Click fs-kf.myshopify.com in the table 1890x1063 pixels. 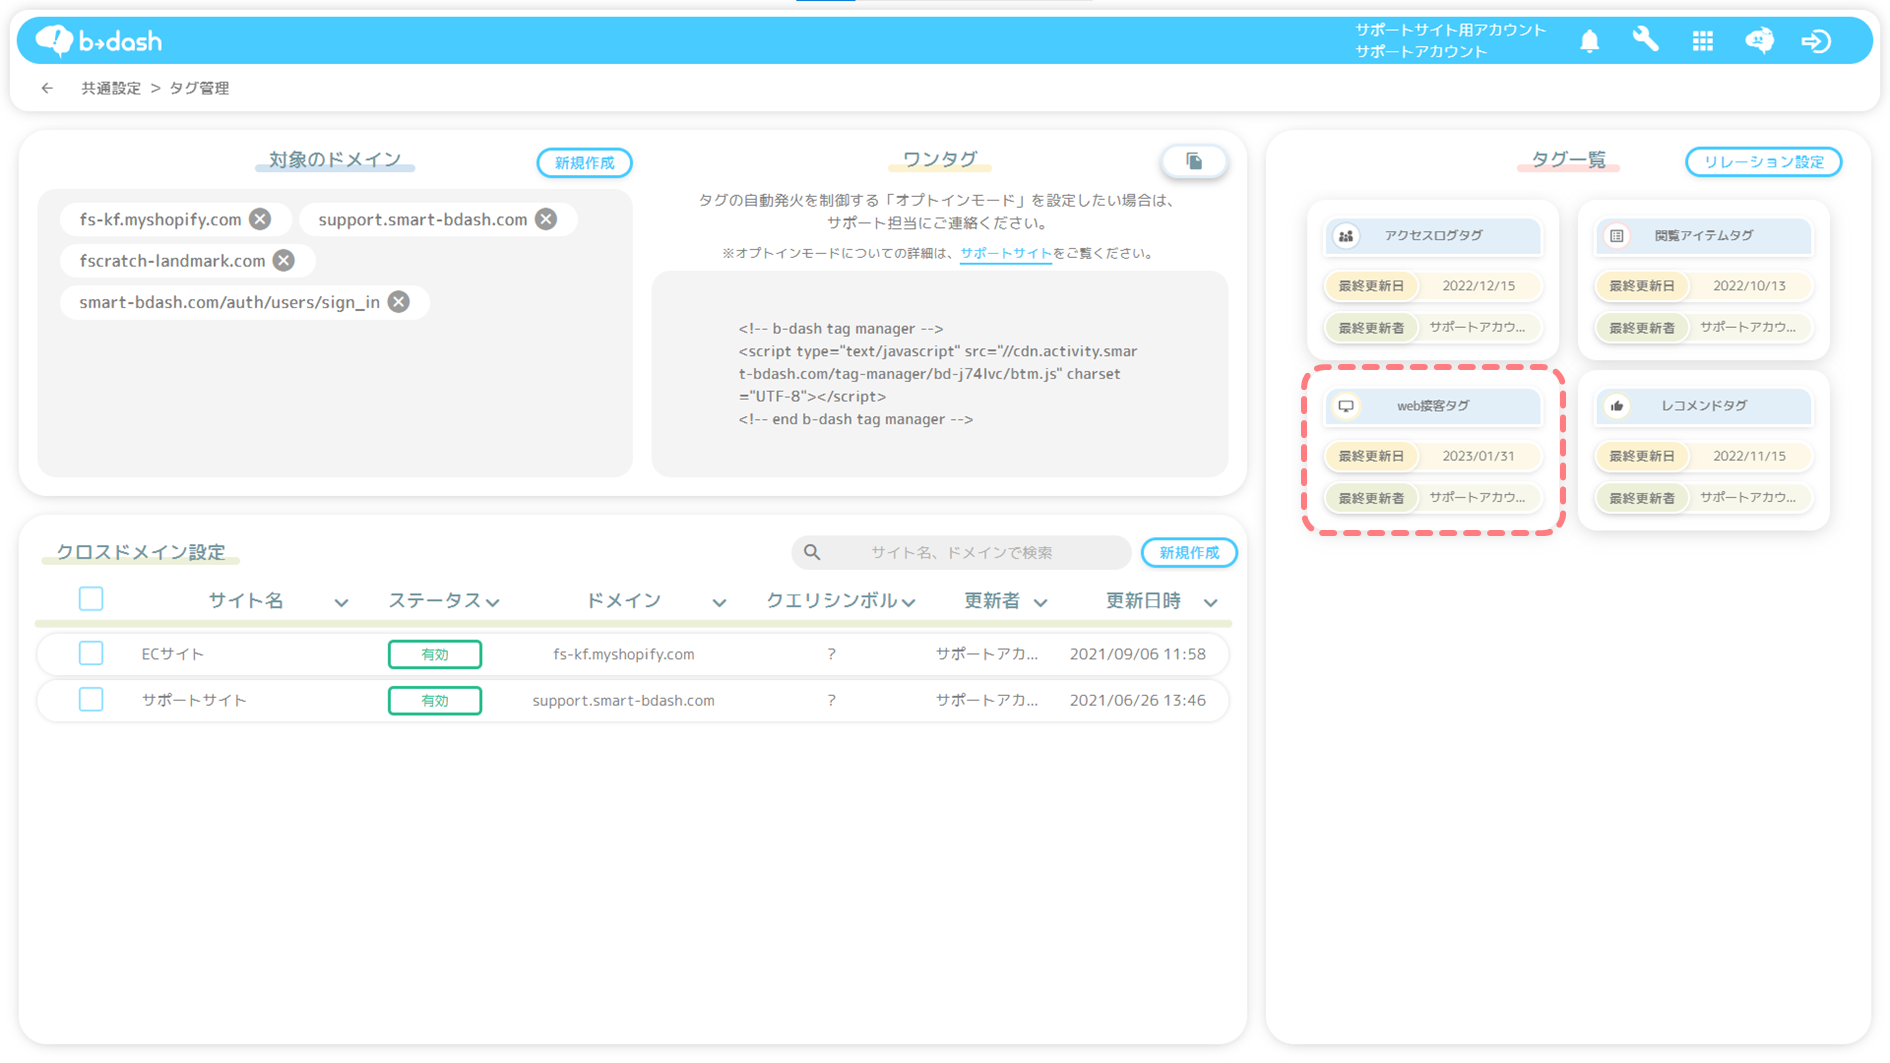[x=624, y=654]
